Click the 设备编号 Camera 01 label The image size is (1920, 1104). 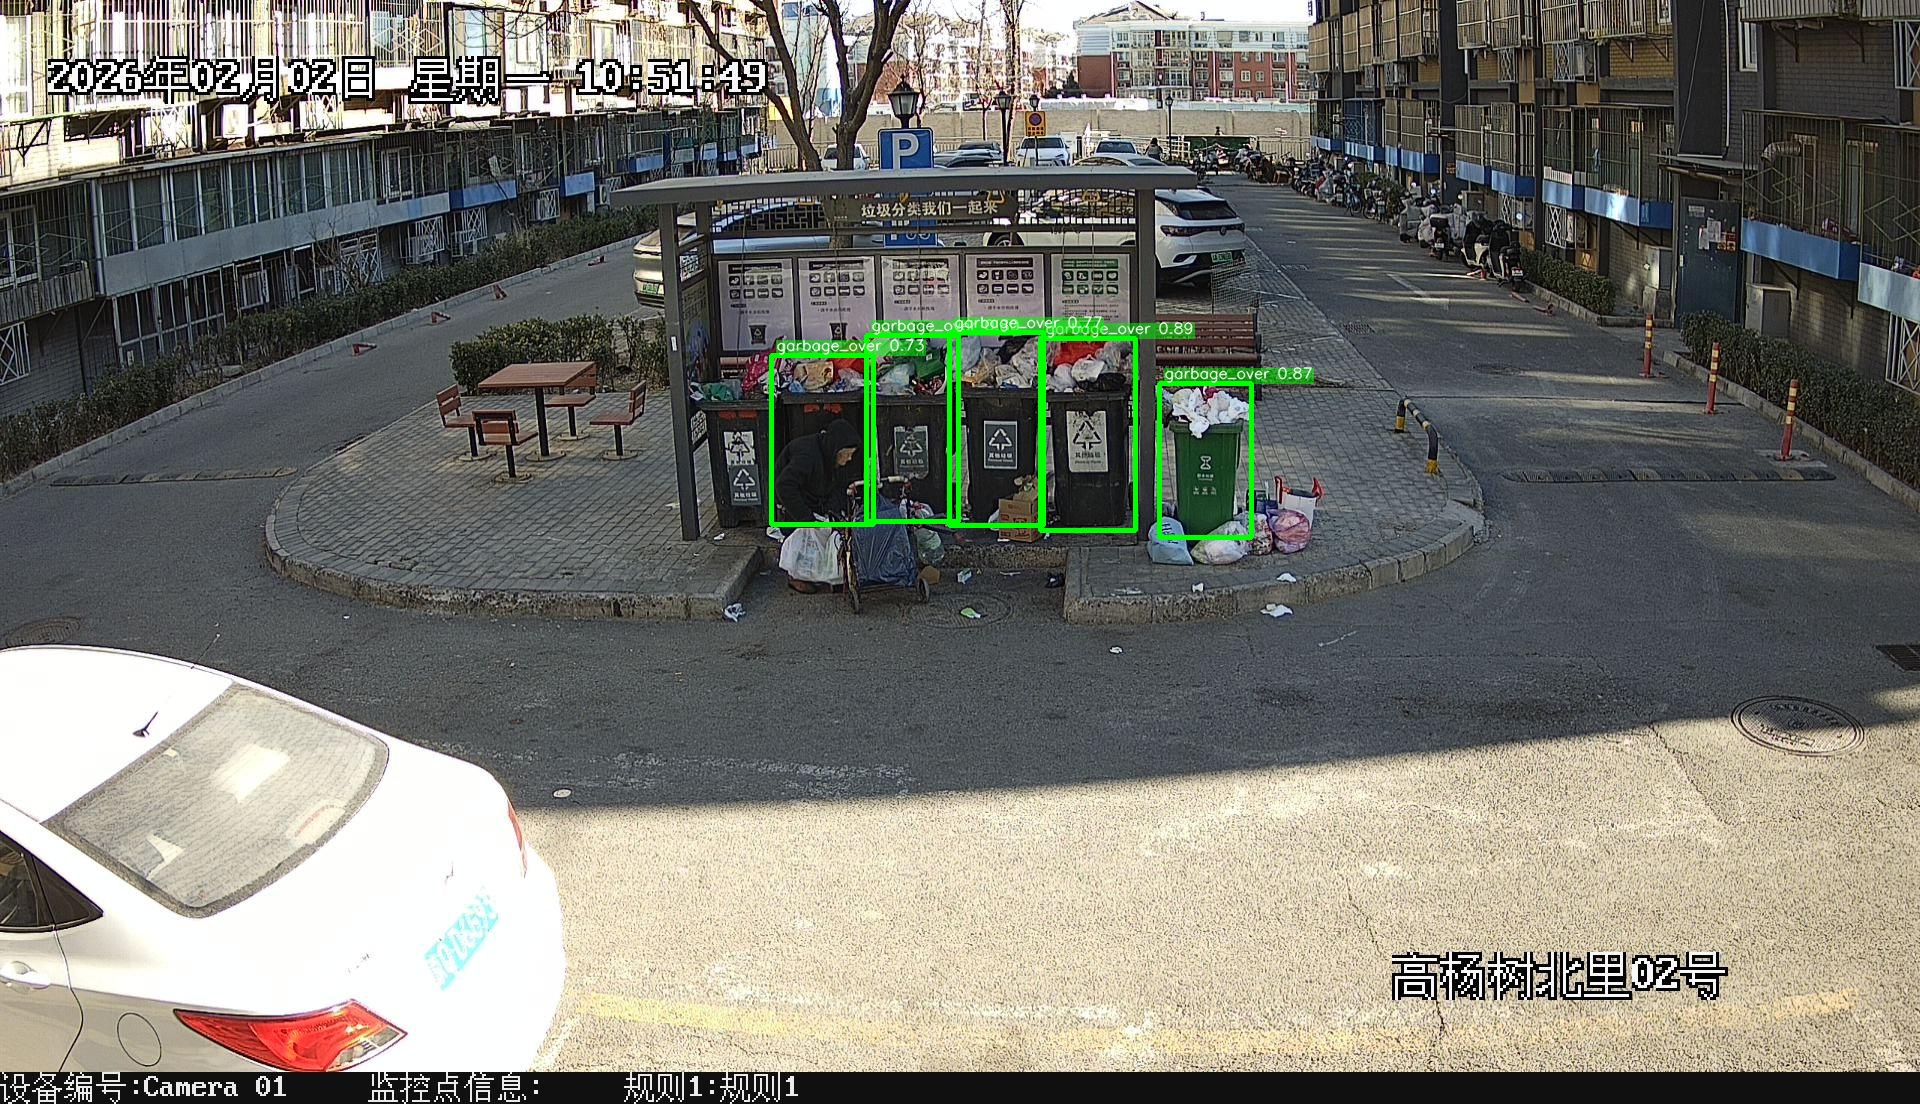143,1088
